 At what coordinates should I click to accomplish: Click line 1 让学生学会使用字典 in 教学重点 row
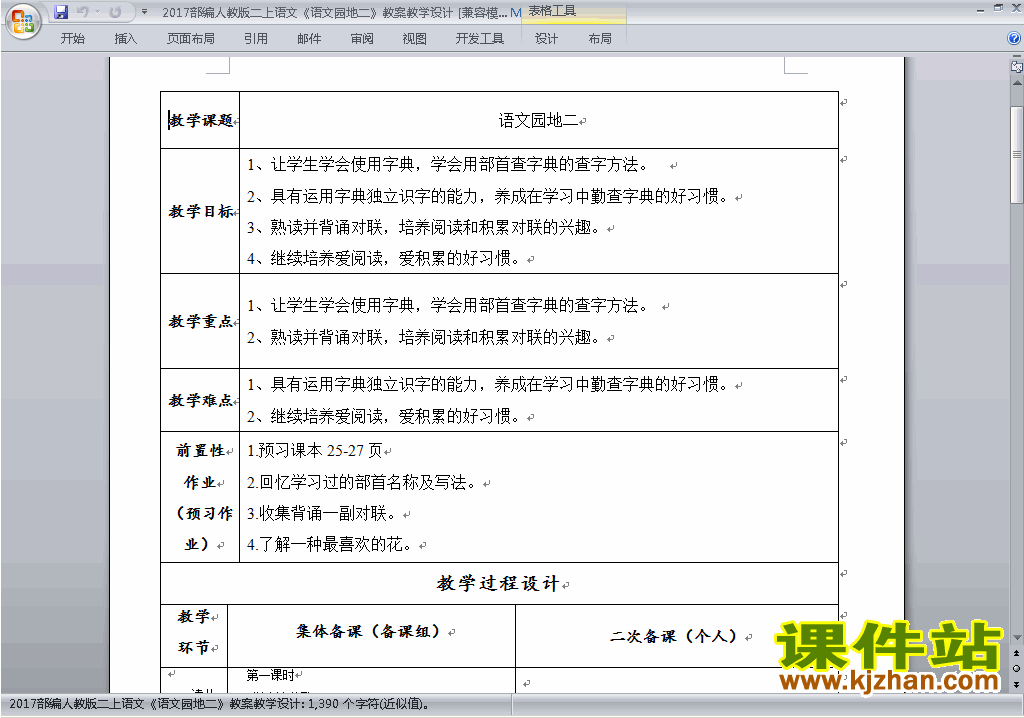pyautogui.click(x=447, y=306)
